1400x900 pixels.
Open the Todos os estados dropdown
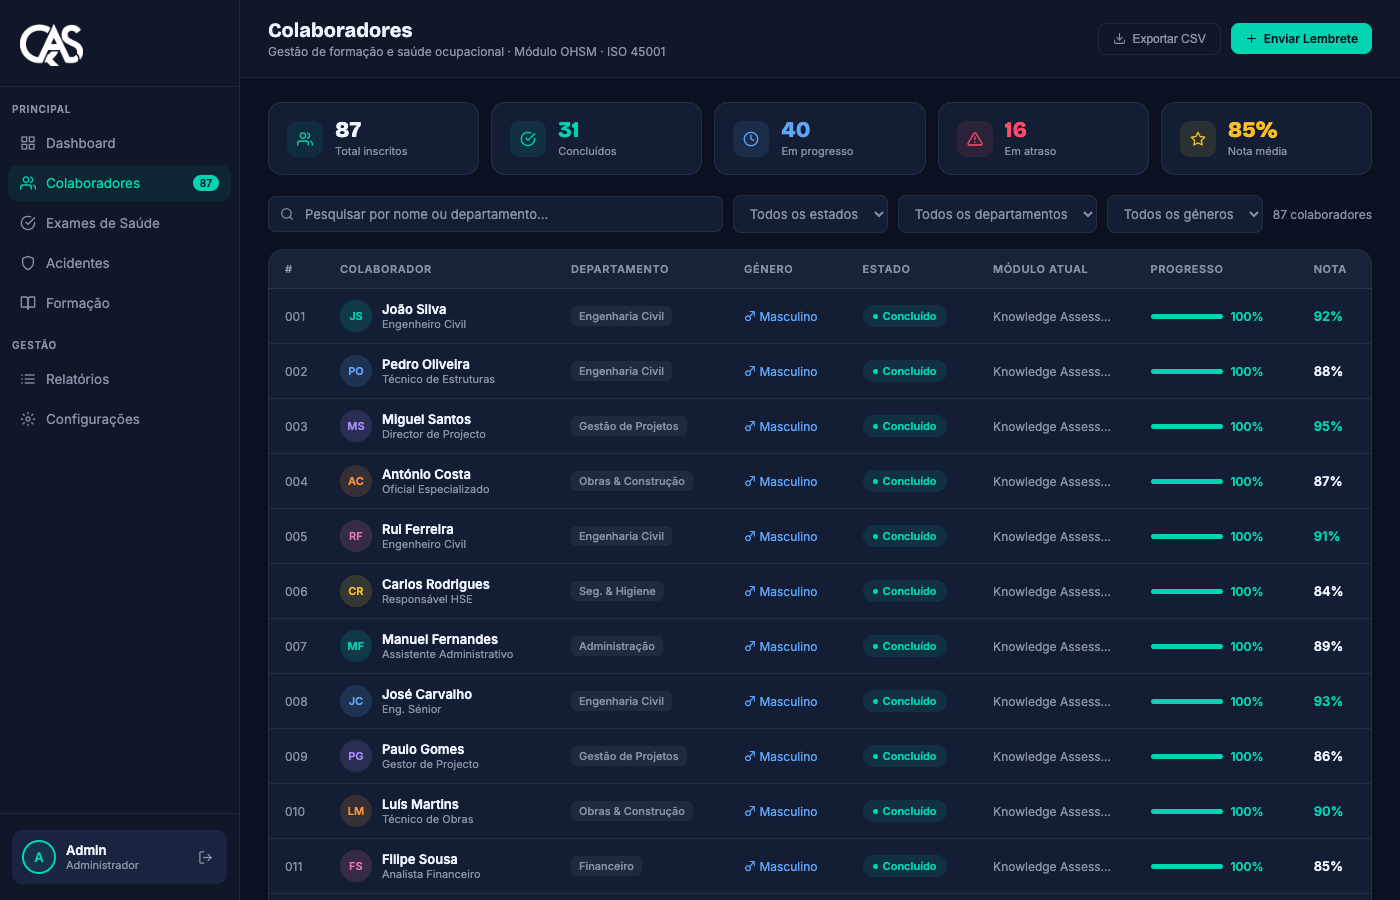(x=810, y=214)
